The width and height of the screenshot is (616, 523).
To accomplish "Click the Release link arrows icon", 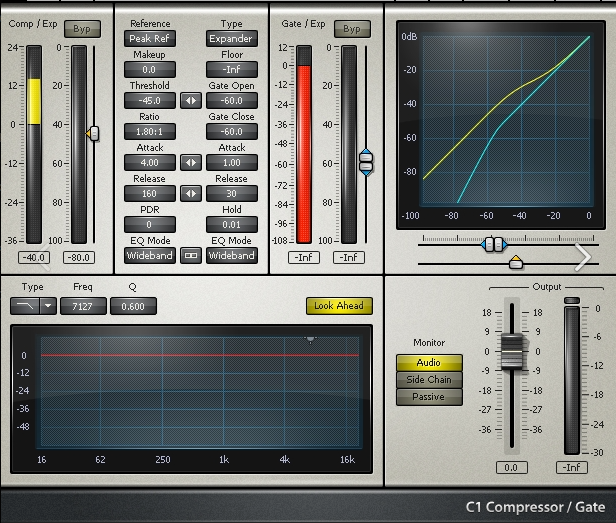I will 191,193.
